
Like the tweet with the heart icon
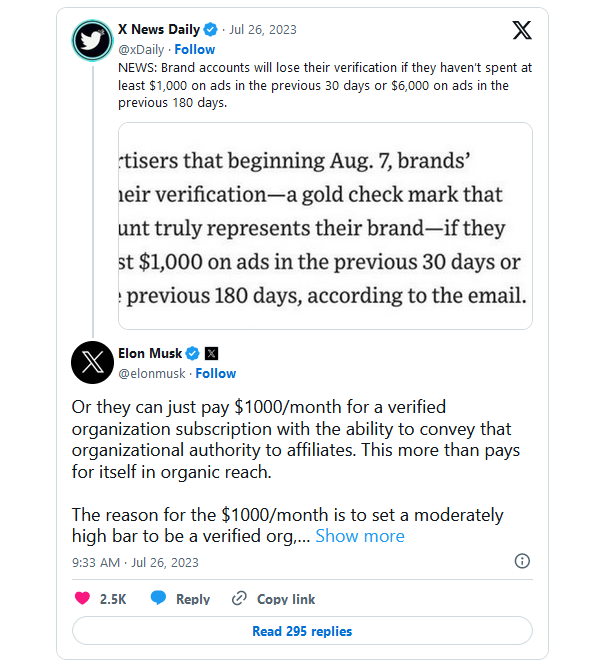(x=84, y=598)
